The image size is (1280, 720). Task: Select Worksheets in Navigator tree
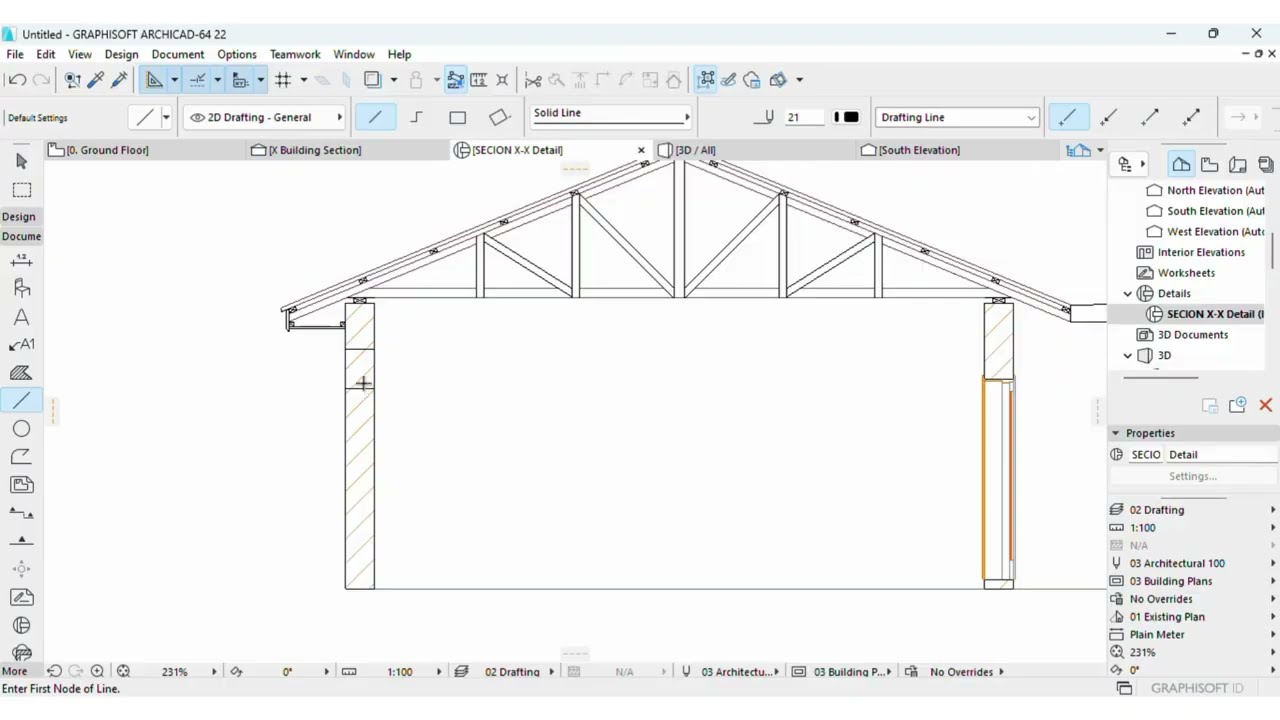click(1186, 273)
